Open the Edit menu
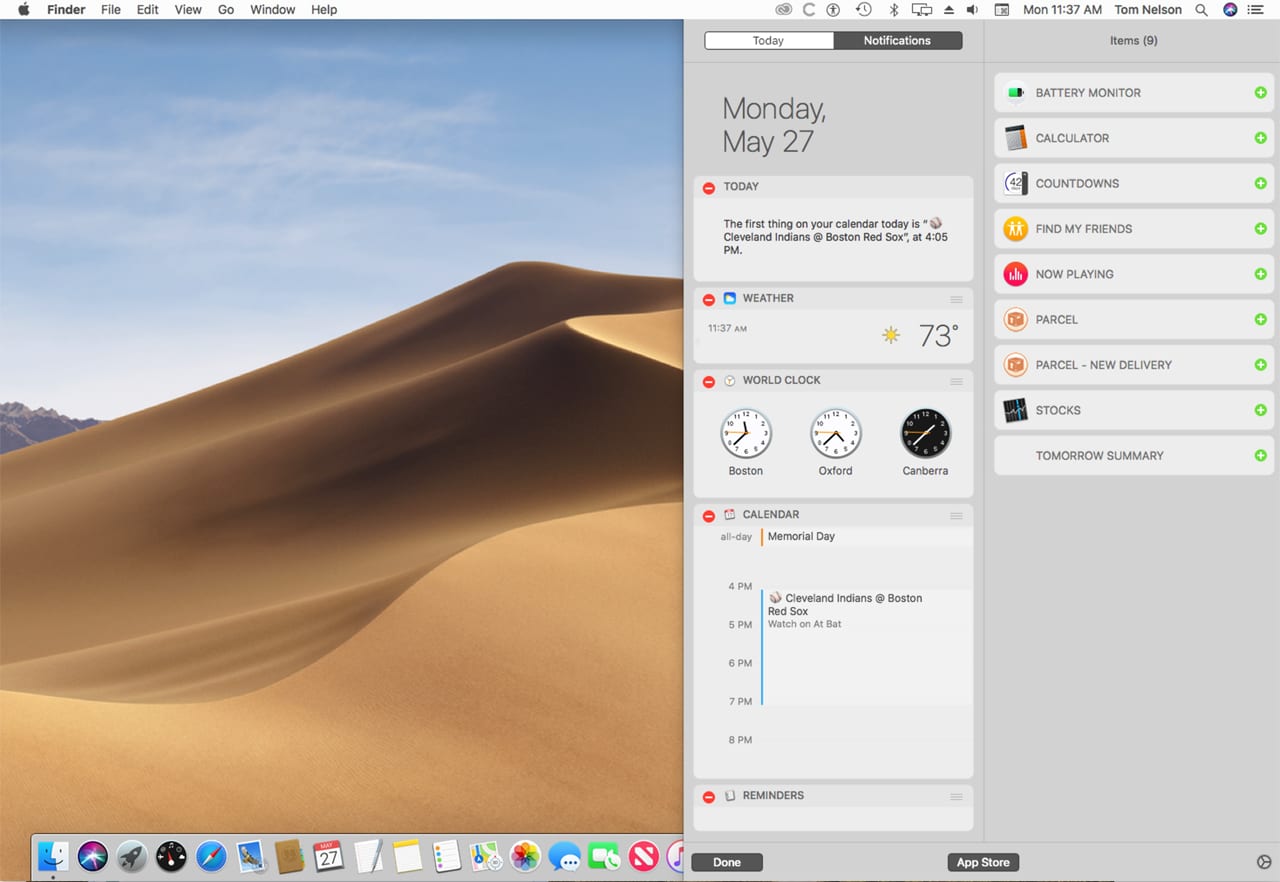Viewport: 1280px width, 882px height. tap(147, 9)
